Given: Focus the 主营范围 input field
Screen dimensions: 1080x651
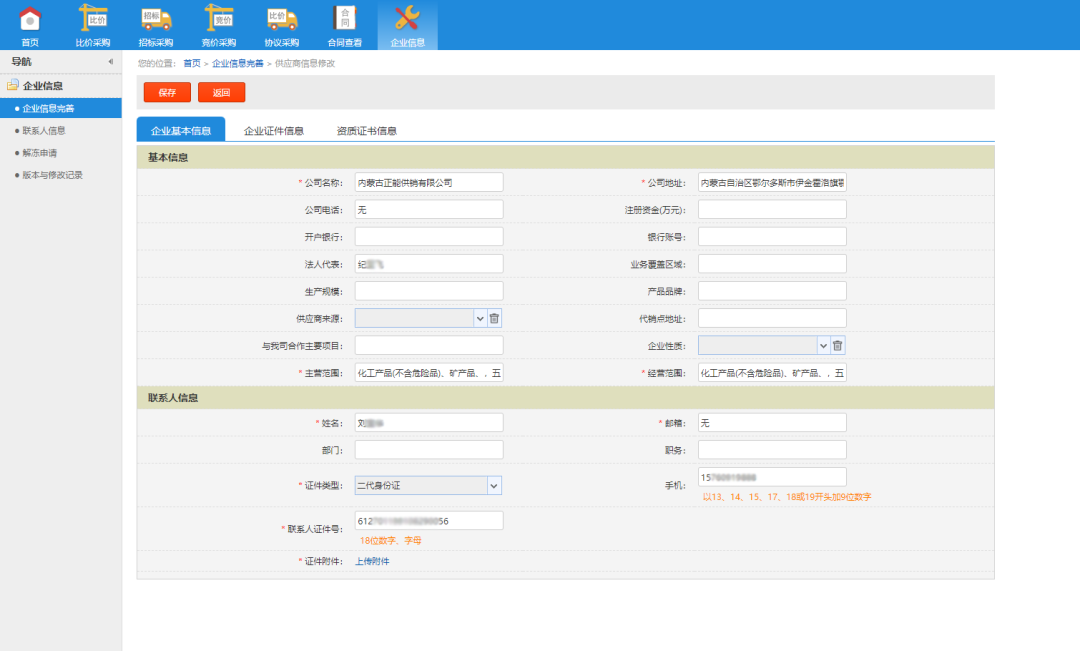Looking at the screenshot, I should pyautogui.click(x=428, y=373).
